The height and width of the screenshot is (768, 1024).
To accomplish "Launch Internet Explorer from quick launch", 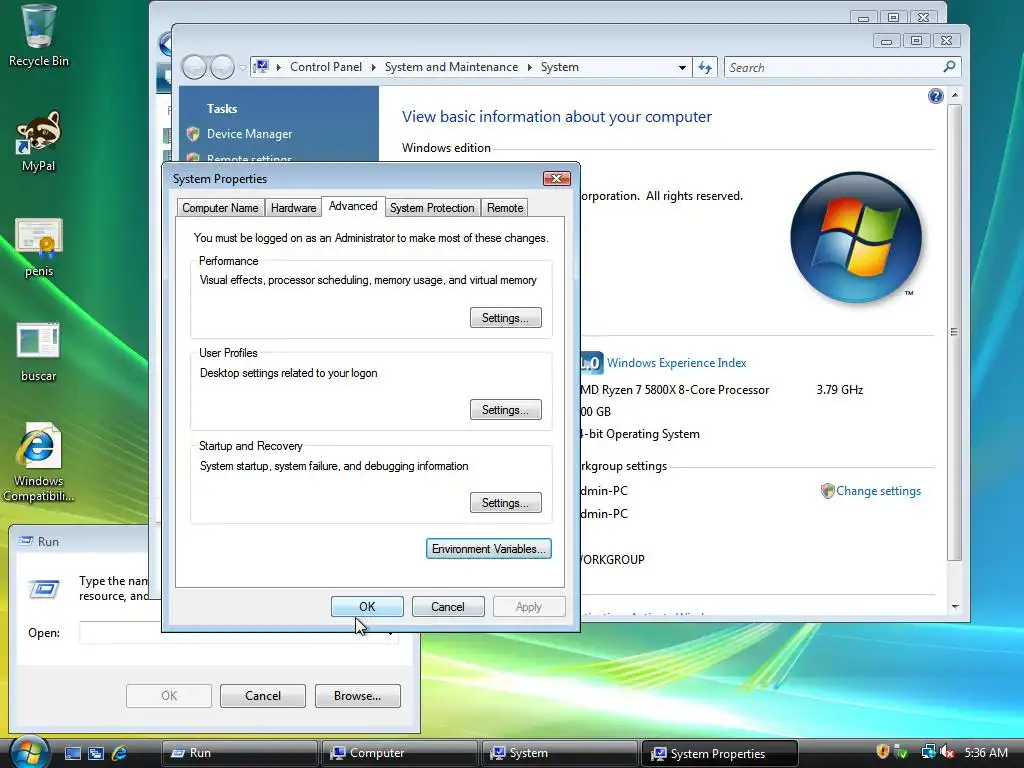I will [120, 753].
